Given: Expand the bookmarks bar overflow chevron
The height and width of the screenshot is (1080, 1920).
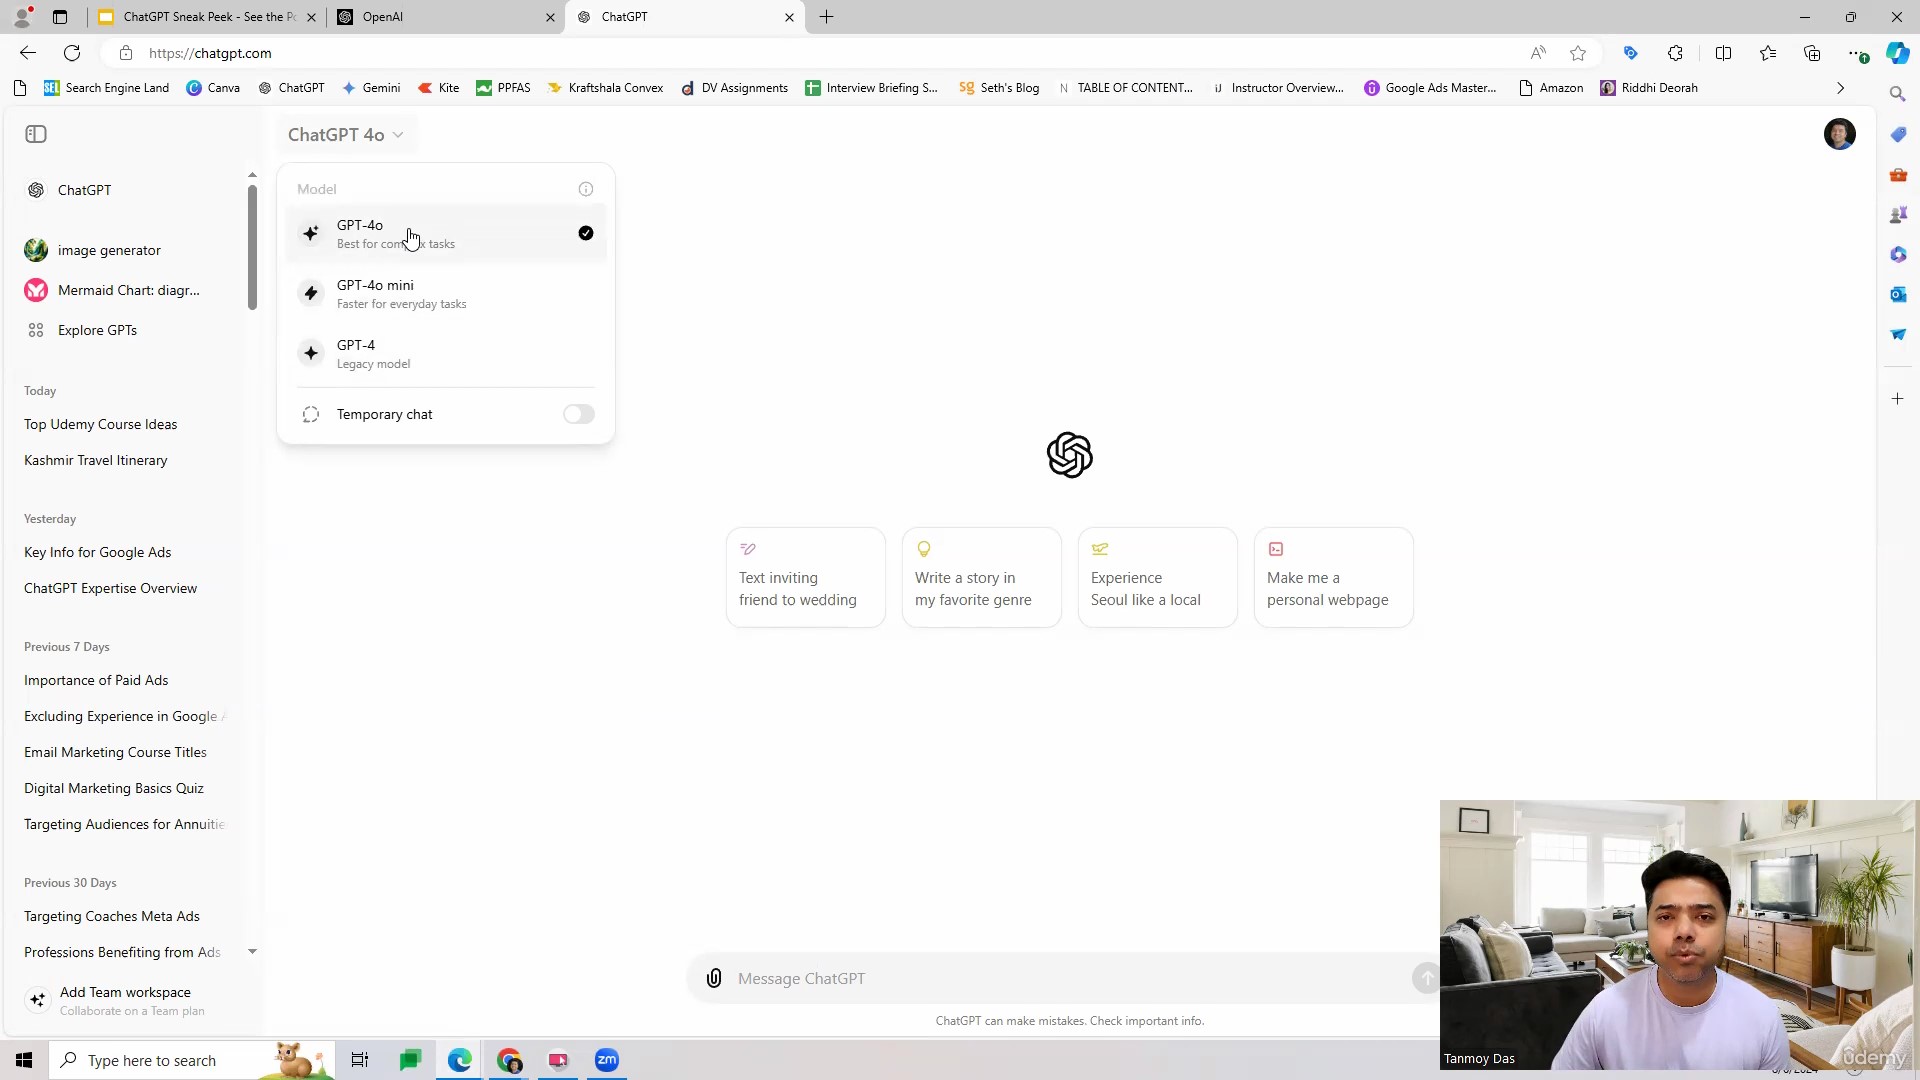Looking at the screenshot, I should (x=1840, y=88).
